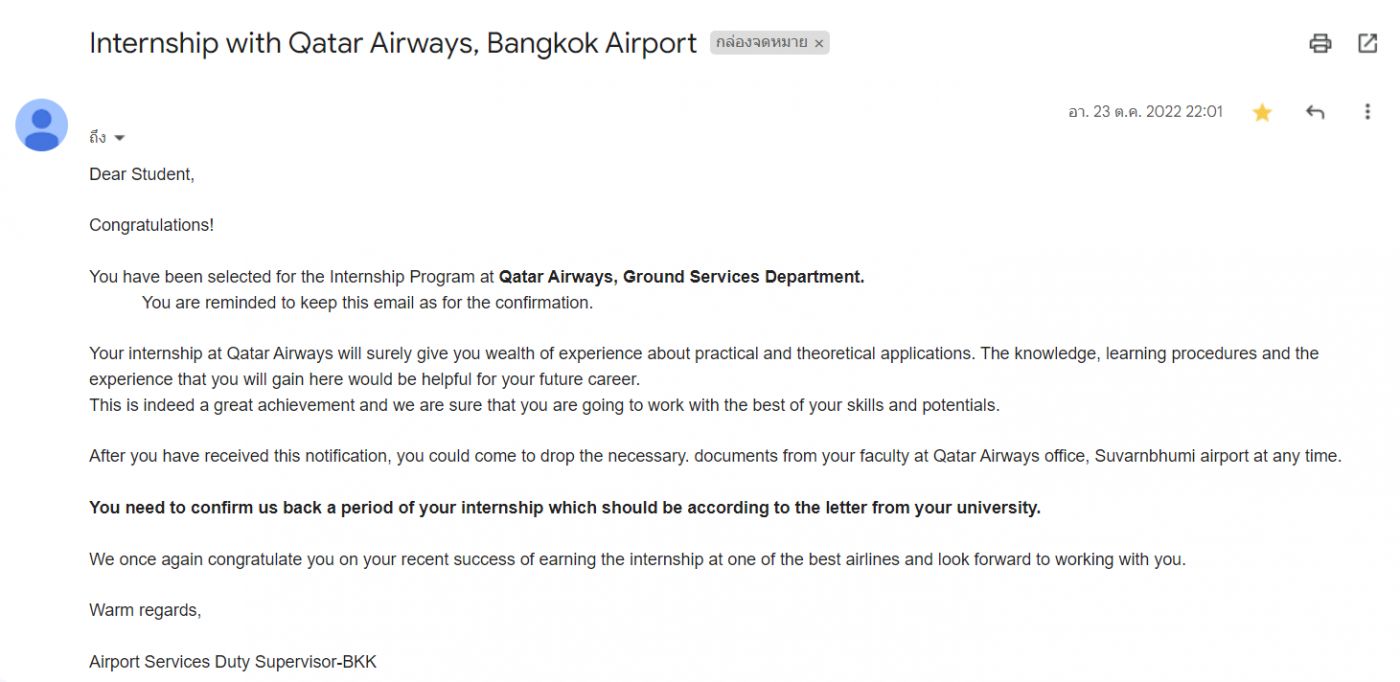Image resolution: width=1400 pixels, height=682 pixels.
Task: Click bold 'Qatar Airways, Ground Services Department.' text
Action: (x=681, y=277)
